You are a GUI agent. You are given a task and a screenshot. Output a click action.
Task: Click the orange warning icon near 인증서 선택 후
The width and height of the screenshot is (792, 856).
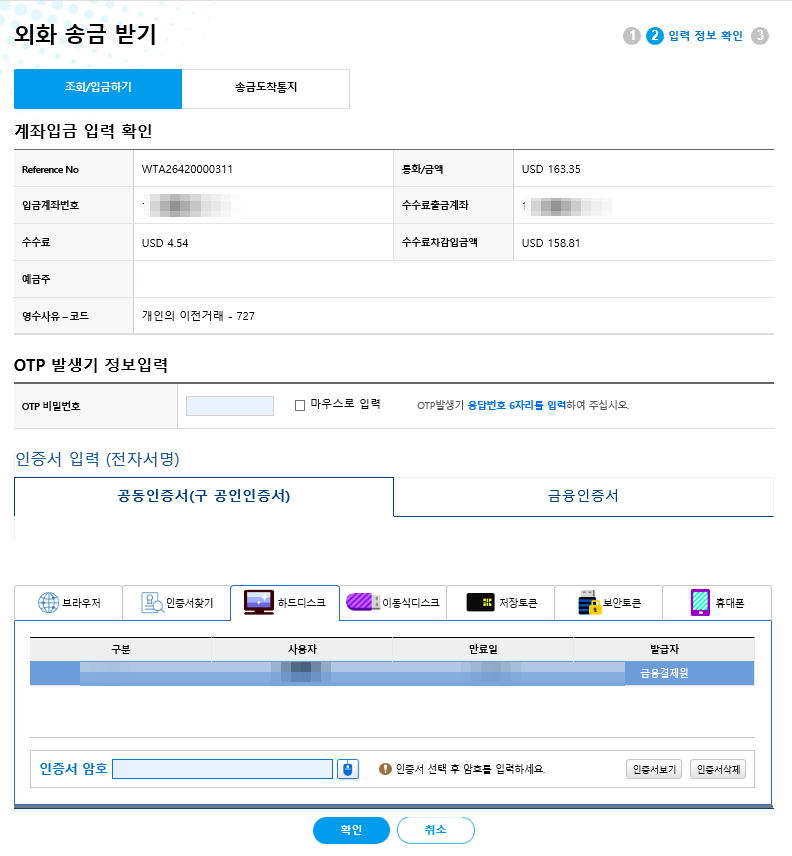tap(385, 769)
